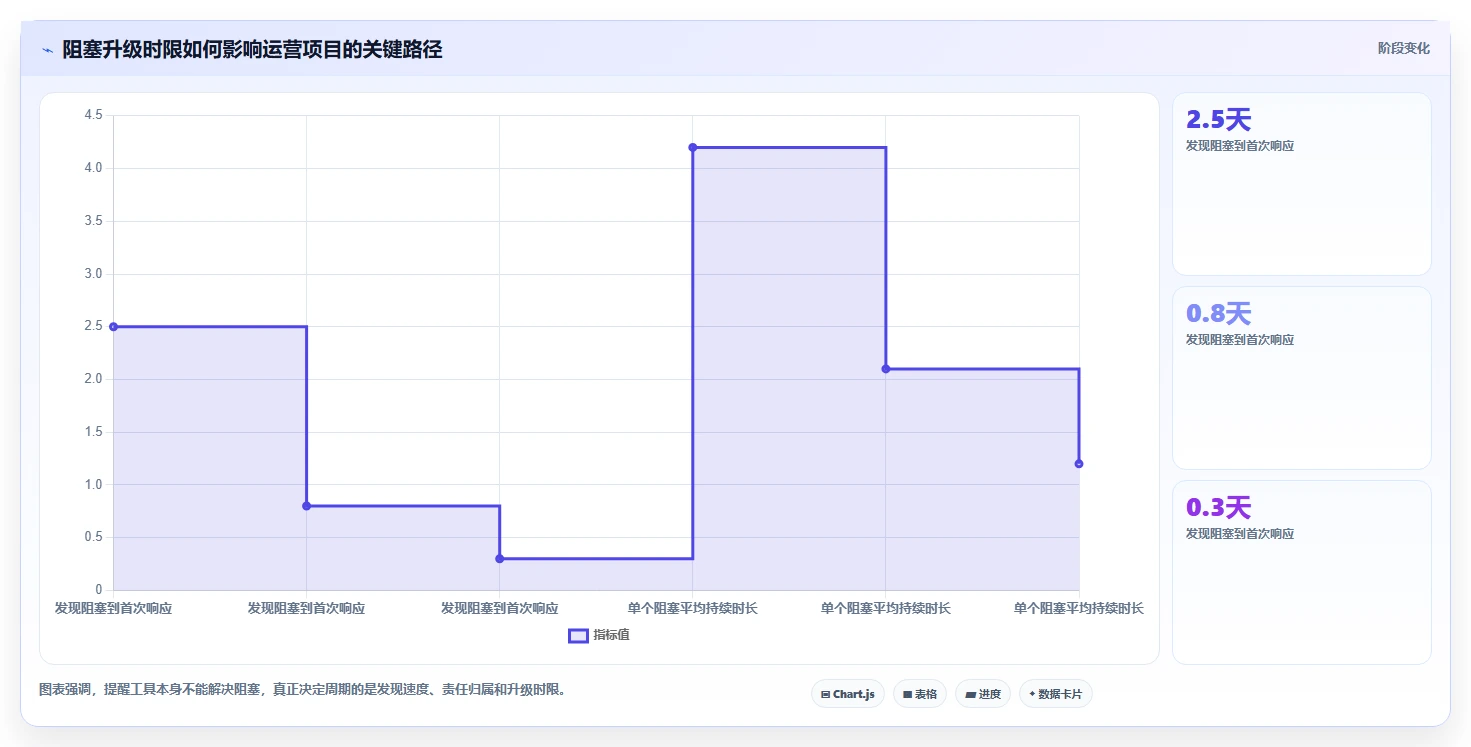Select the chart peak data point at 4.2
Image resolution: width=1471 pixels, height=747 pixels.
(x=692, y=148)
